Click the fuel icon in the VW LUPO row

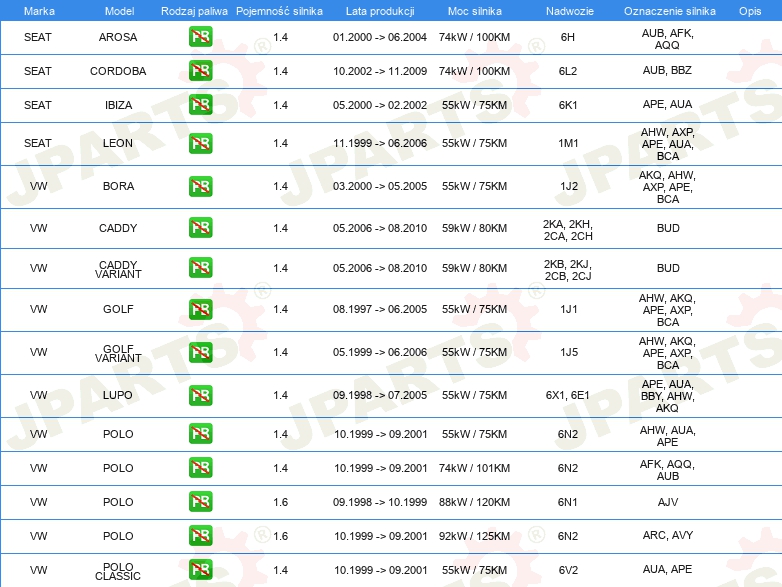(200, 395)
